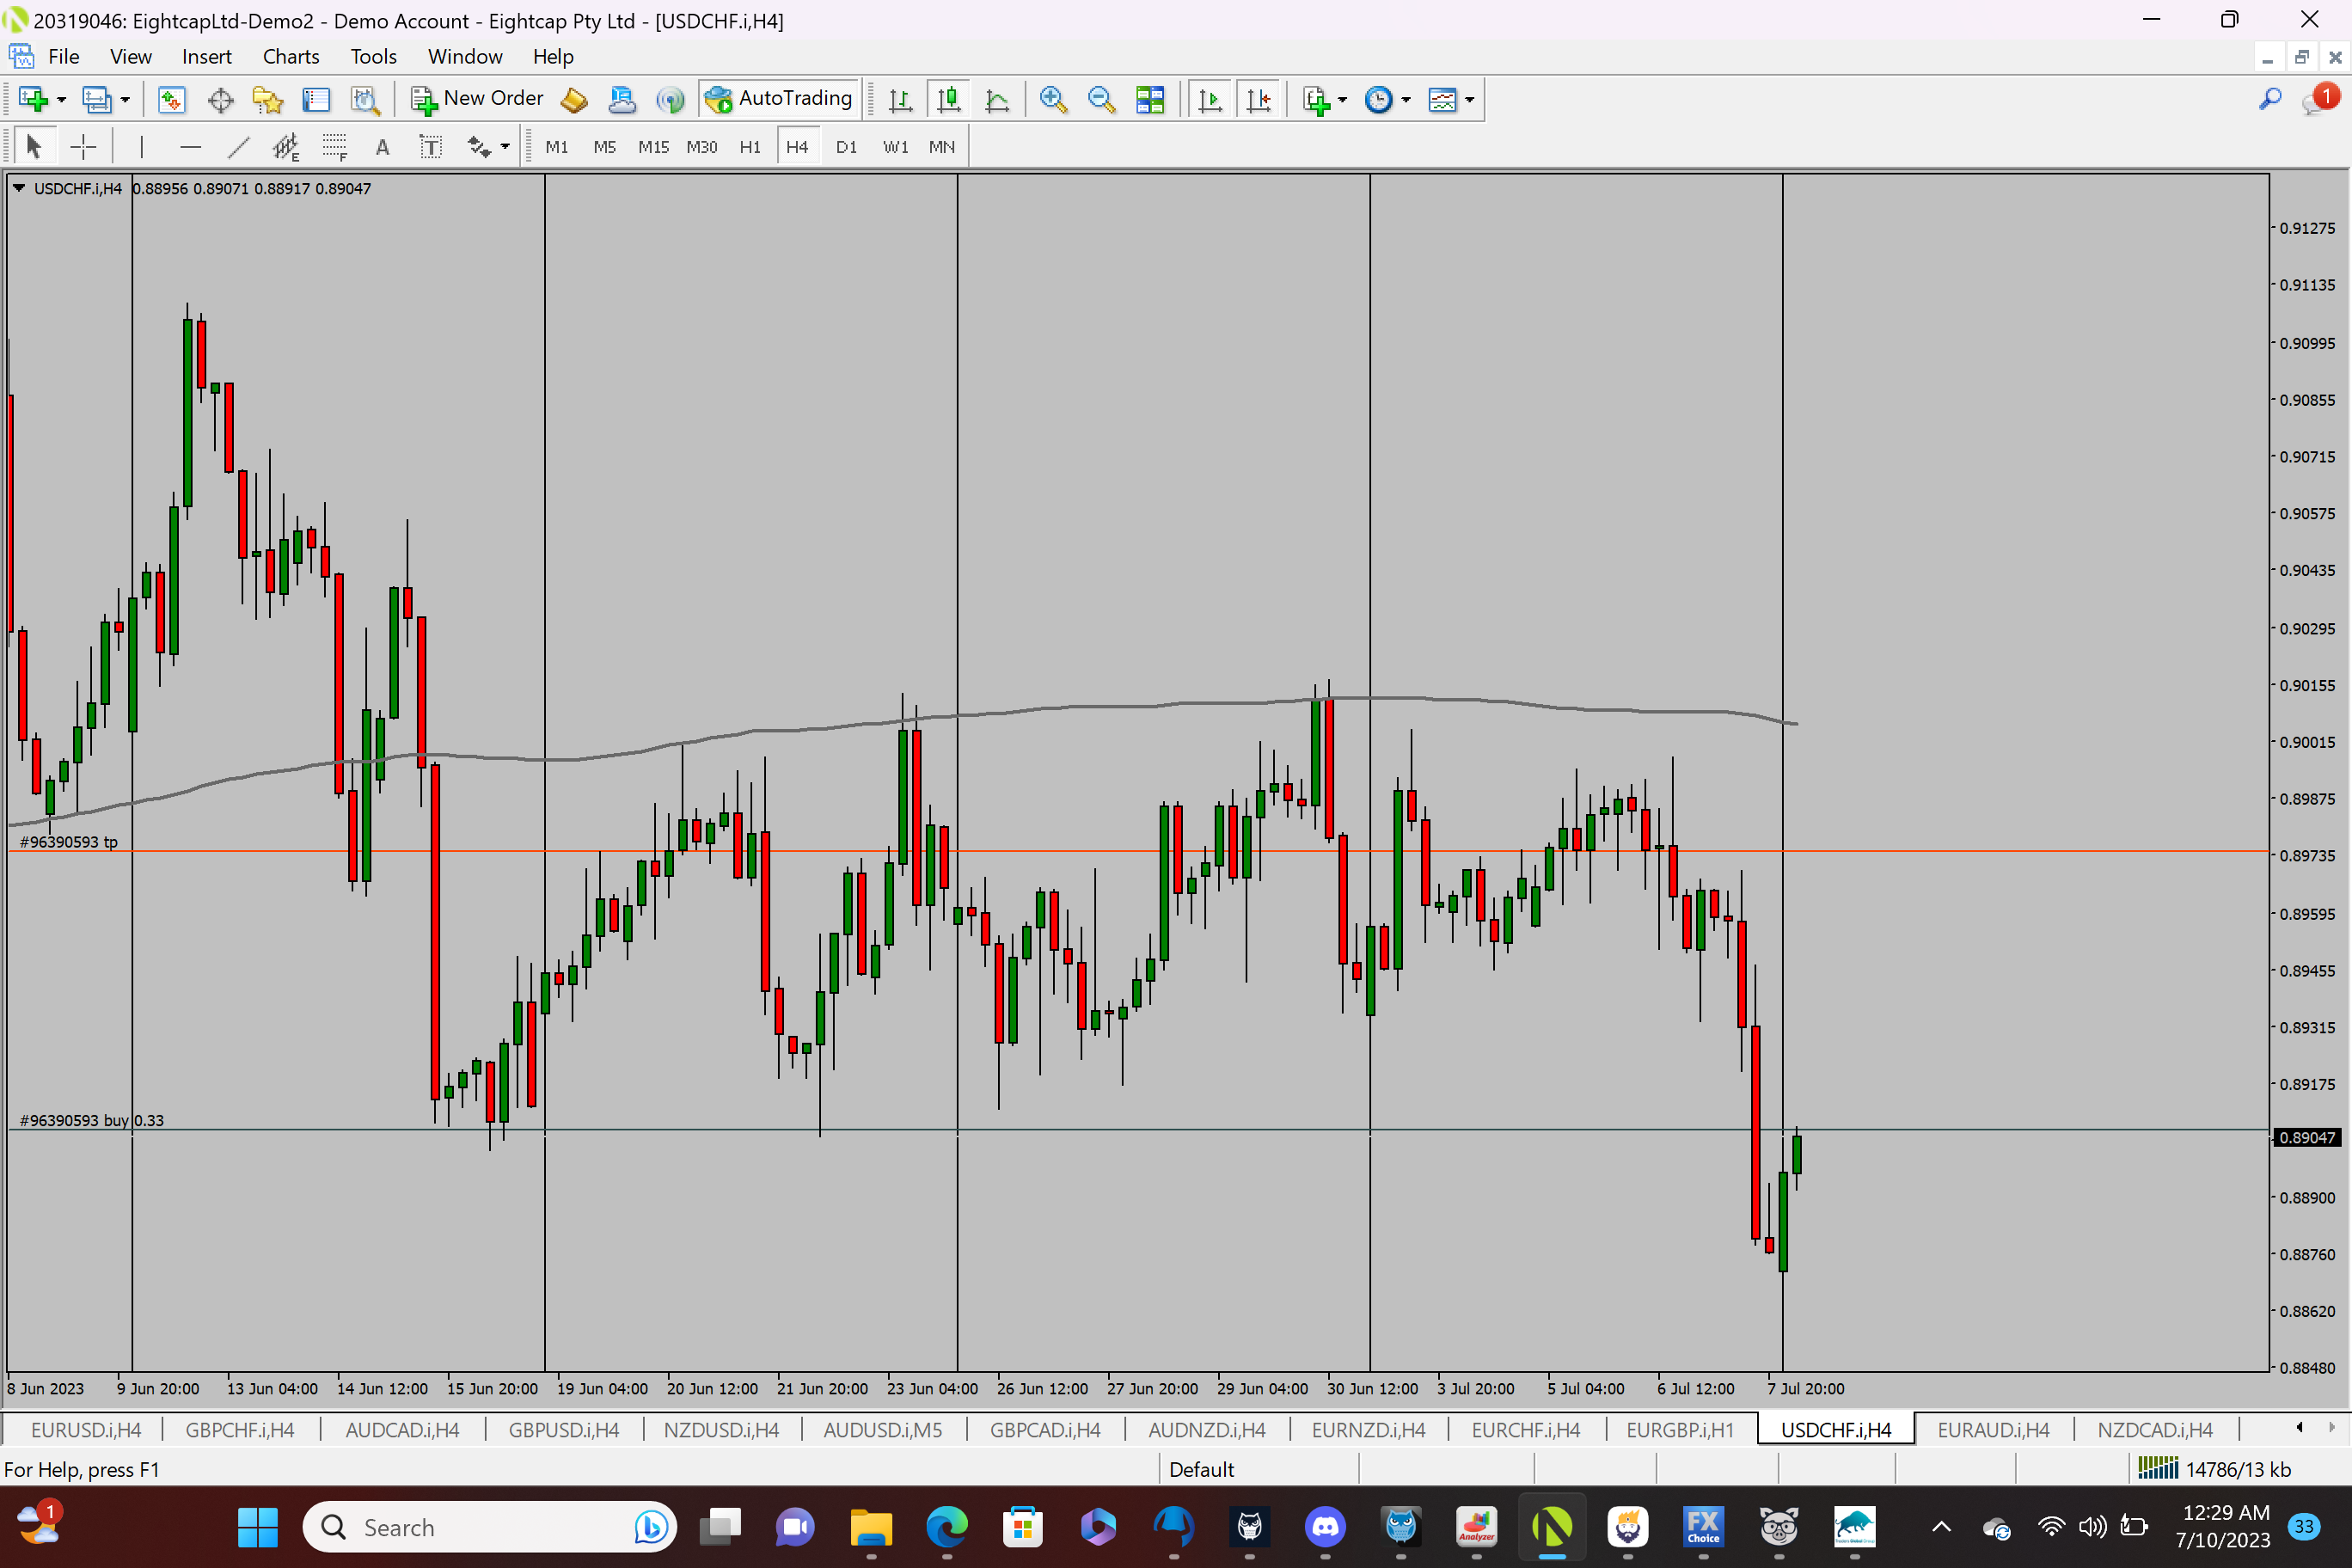Switch to the GBPUSD.i,H4 chart tab

coord(563,1430)
